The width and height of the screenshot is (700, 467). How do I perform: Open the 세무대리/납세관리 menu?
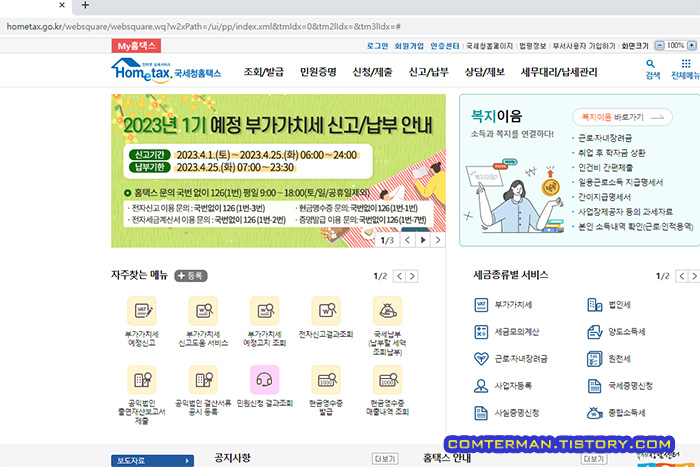click(x=559, y=72)
